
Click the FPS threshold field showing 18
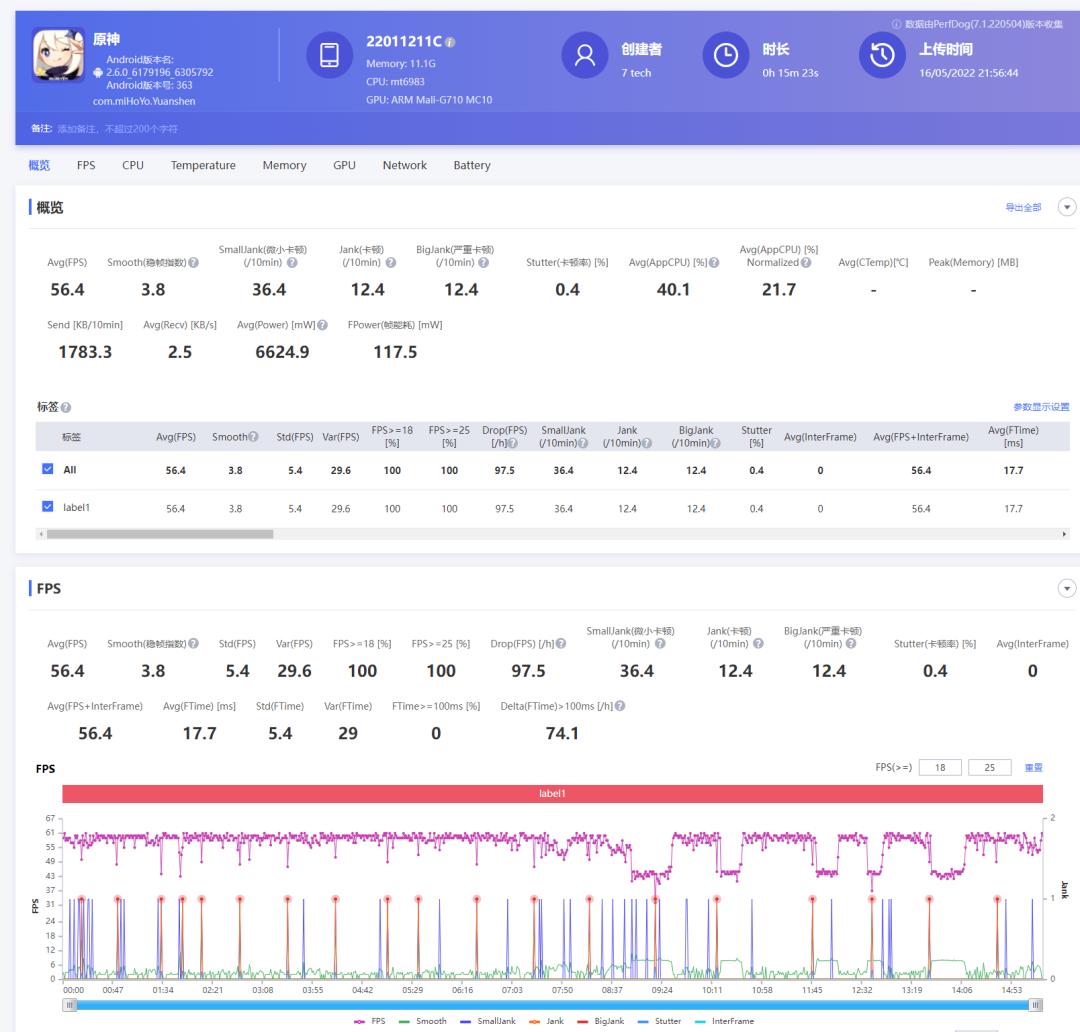(939, 767)
